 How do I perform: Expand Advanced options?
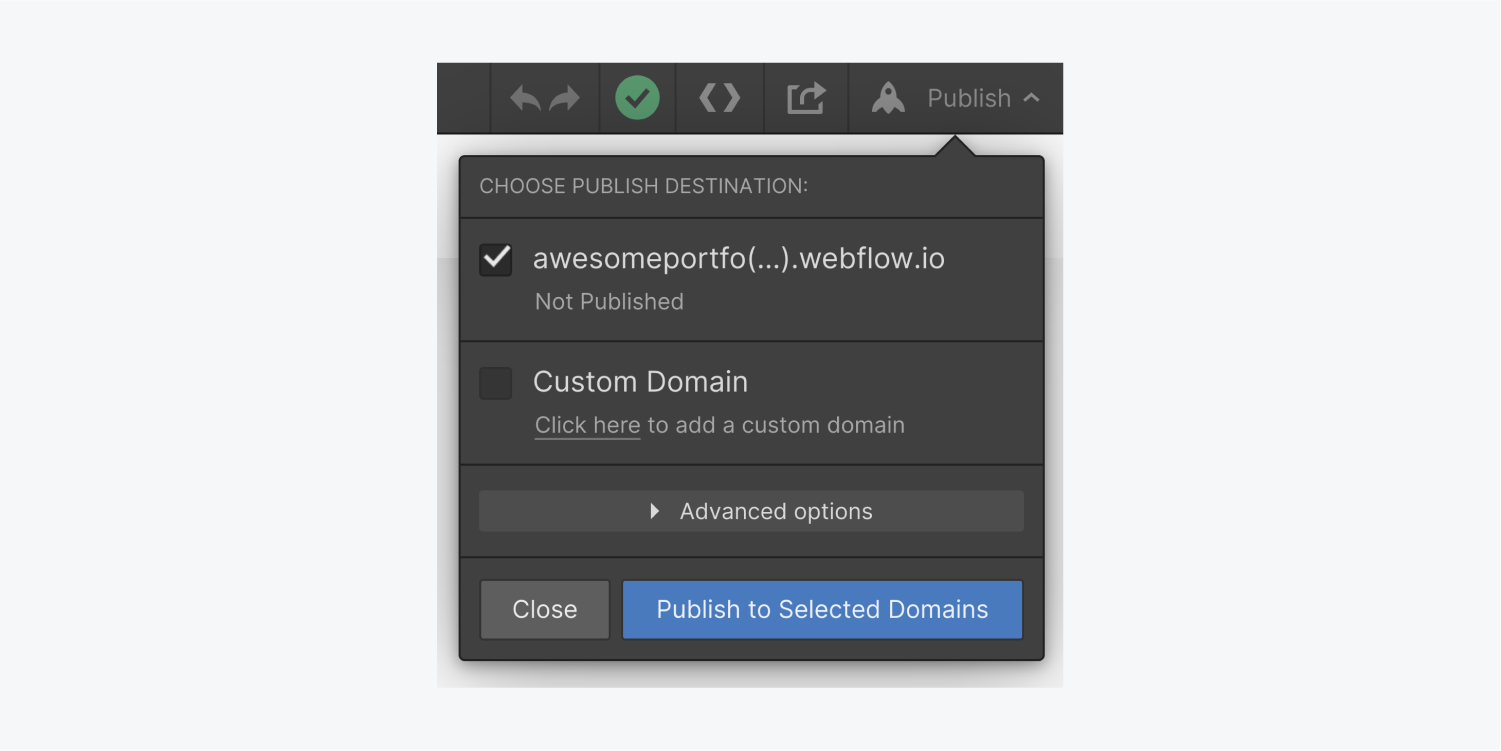[750, 510]
